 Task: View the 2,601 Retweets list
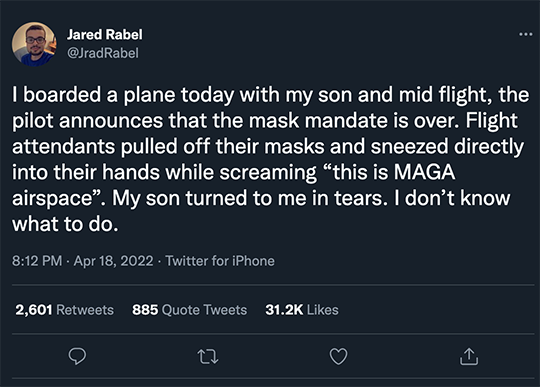tap(64, 310)
